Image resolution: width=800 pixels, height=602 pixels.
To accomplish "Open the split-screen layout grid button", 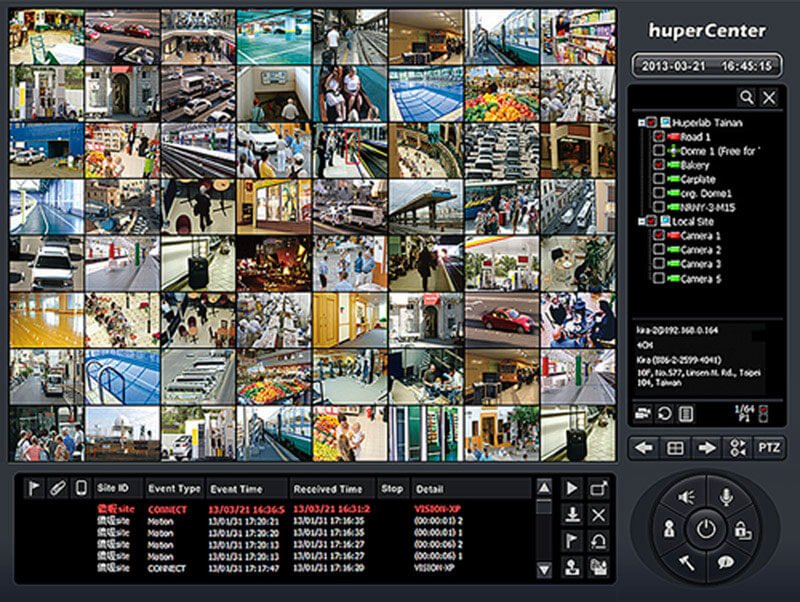I will pos(676,448).
